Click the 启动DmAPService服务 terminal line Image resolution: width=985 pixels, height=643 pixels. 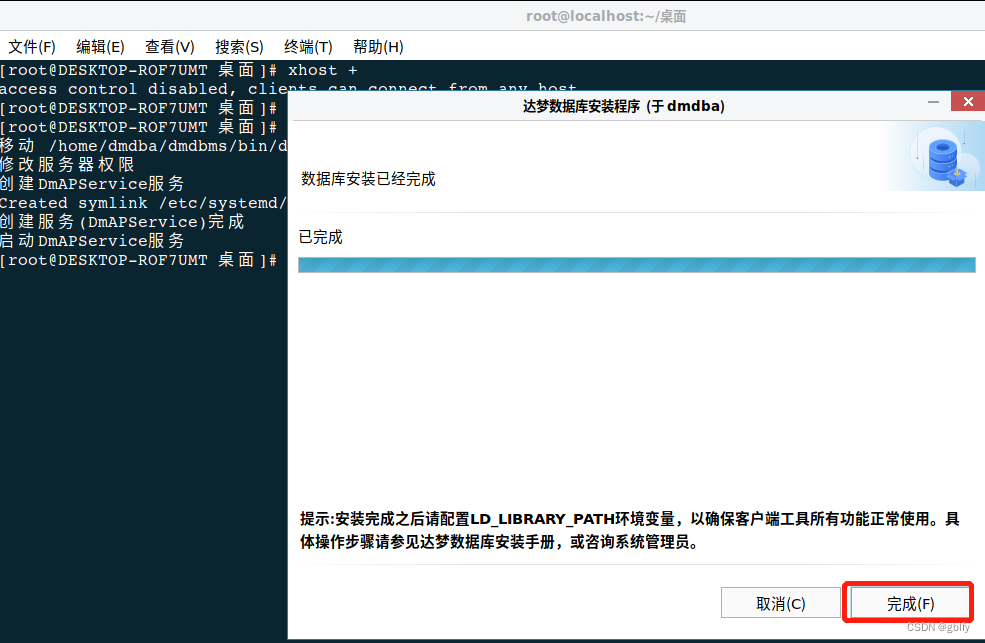(92, 241)
